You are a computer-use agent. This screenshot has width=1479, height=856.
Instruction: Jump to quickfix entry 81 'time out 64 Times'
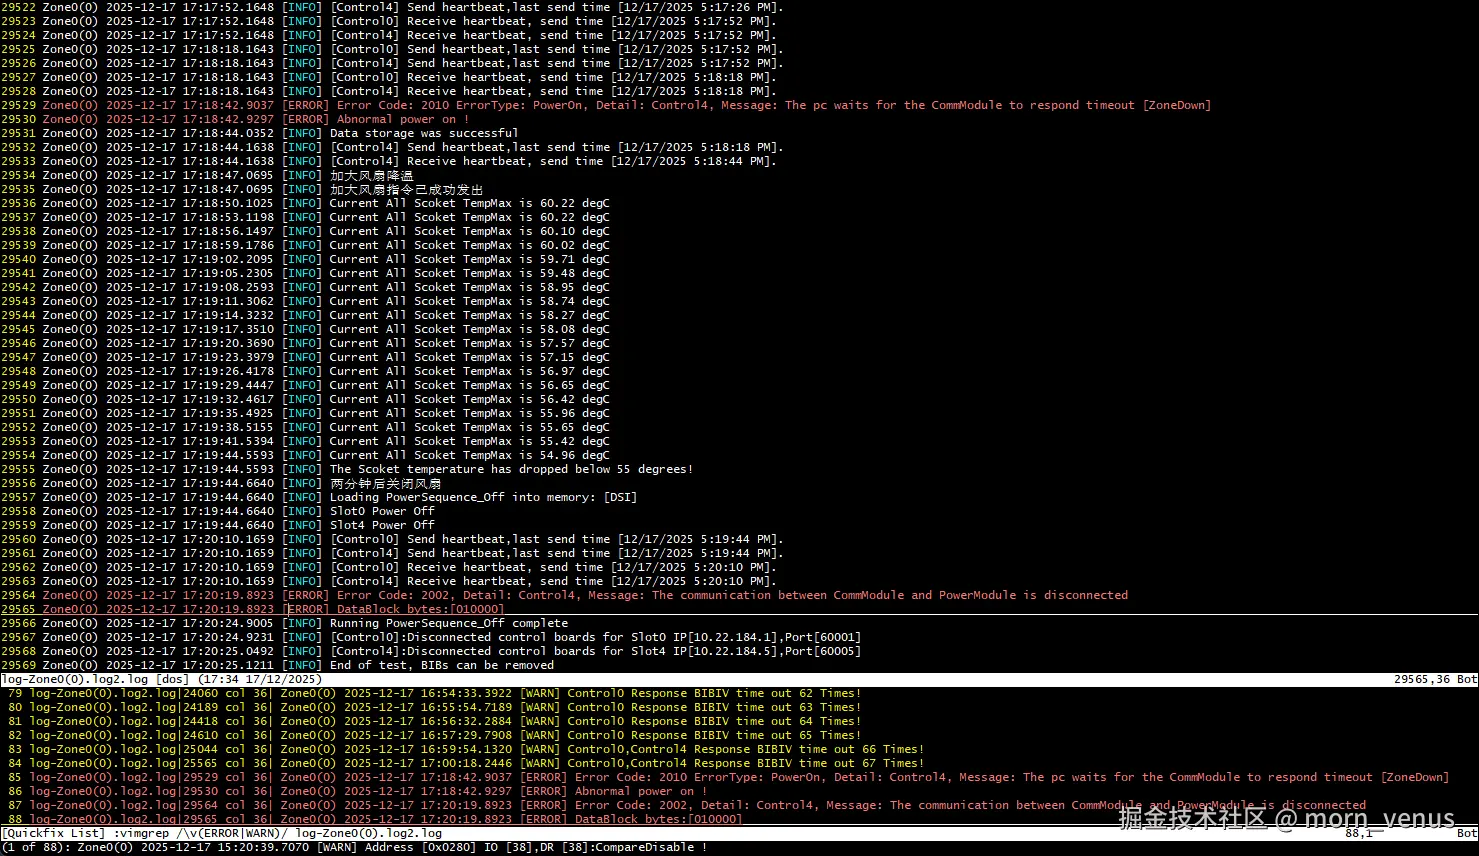434,721
